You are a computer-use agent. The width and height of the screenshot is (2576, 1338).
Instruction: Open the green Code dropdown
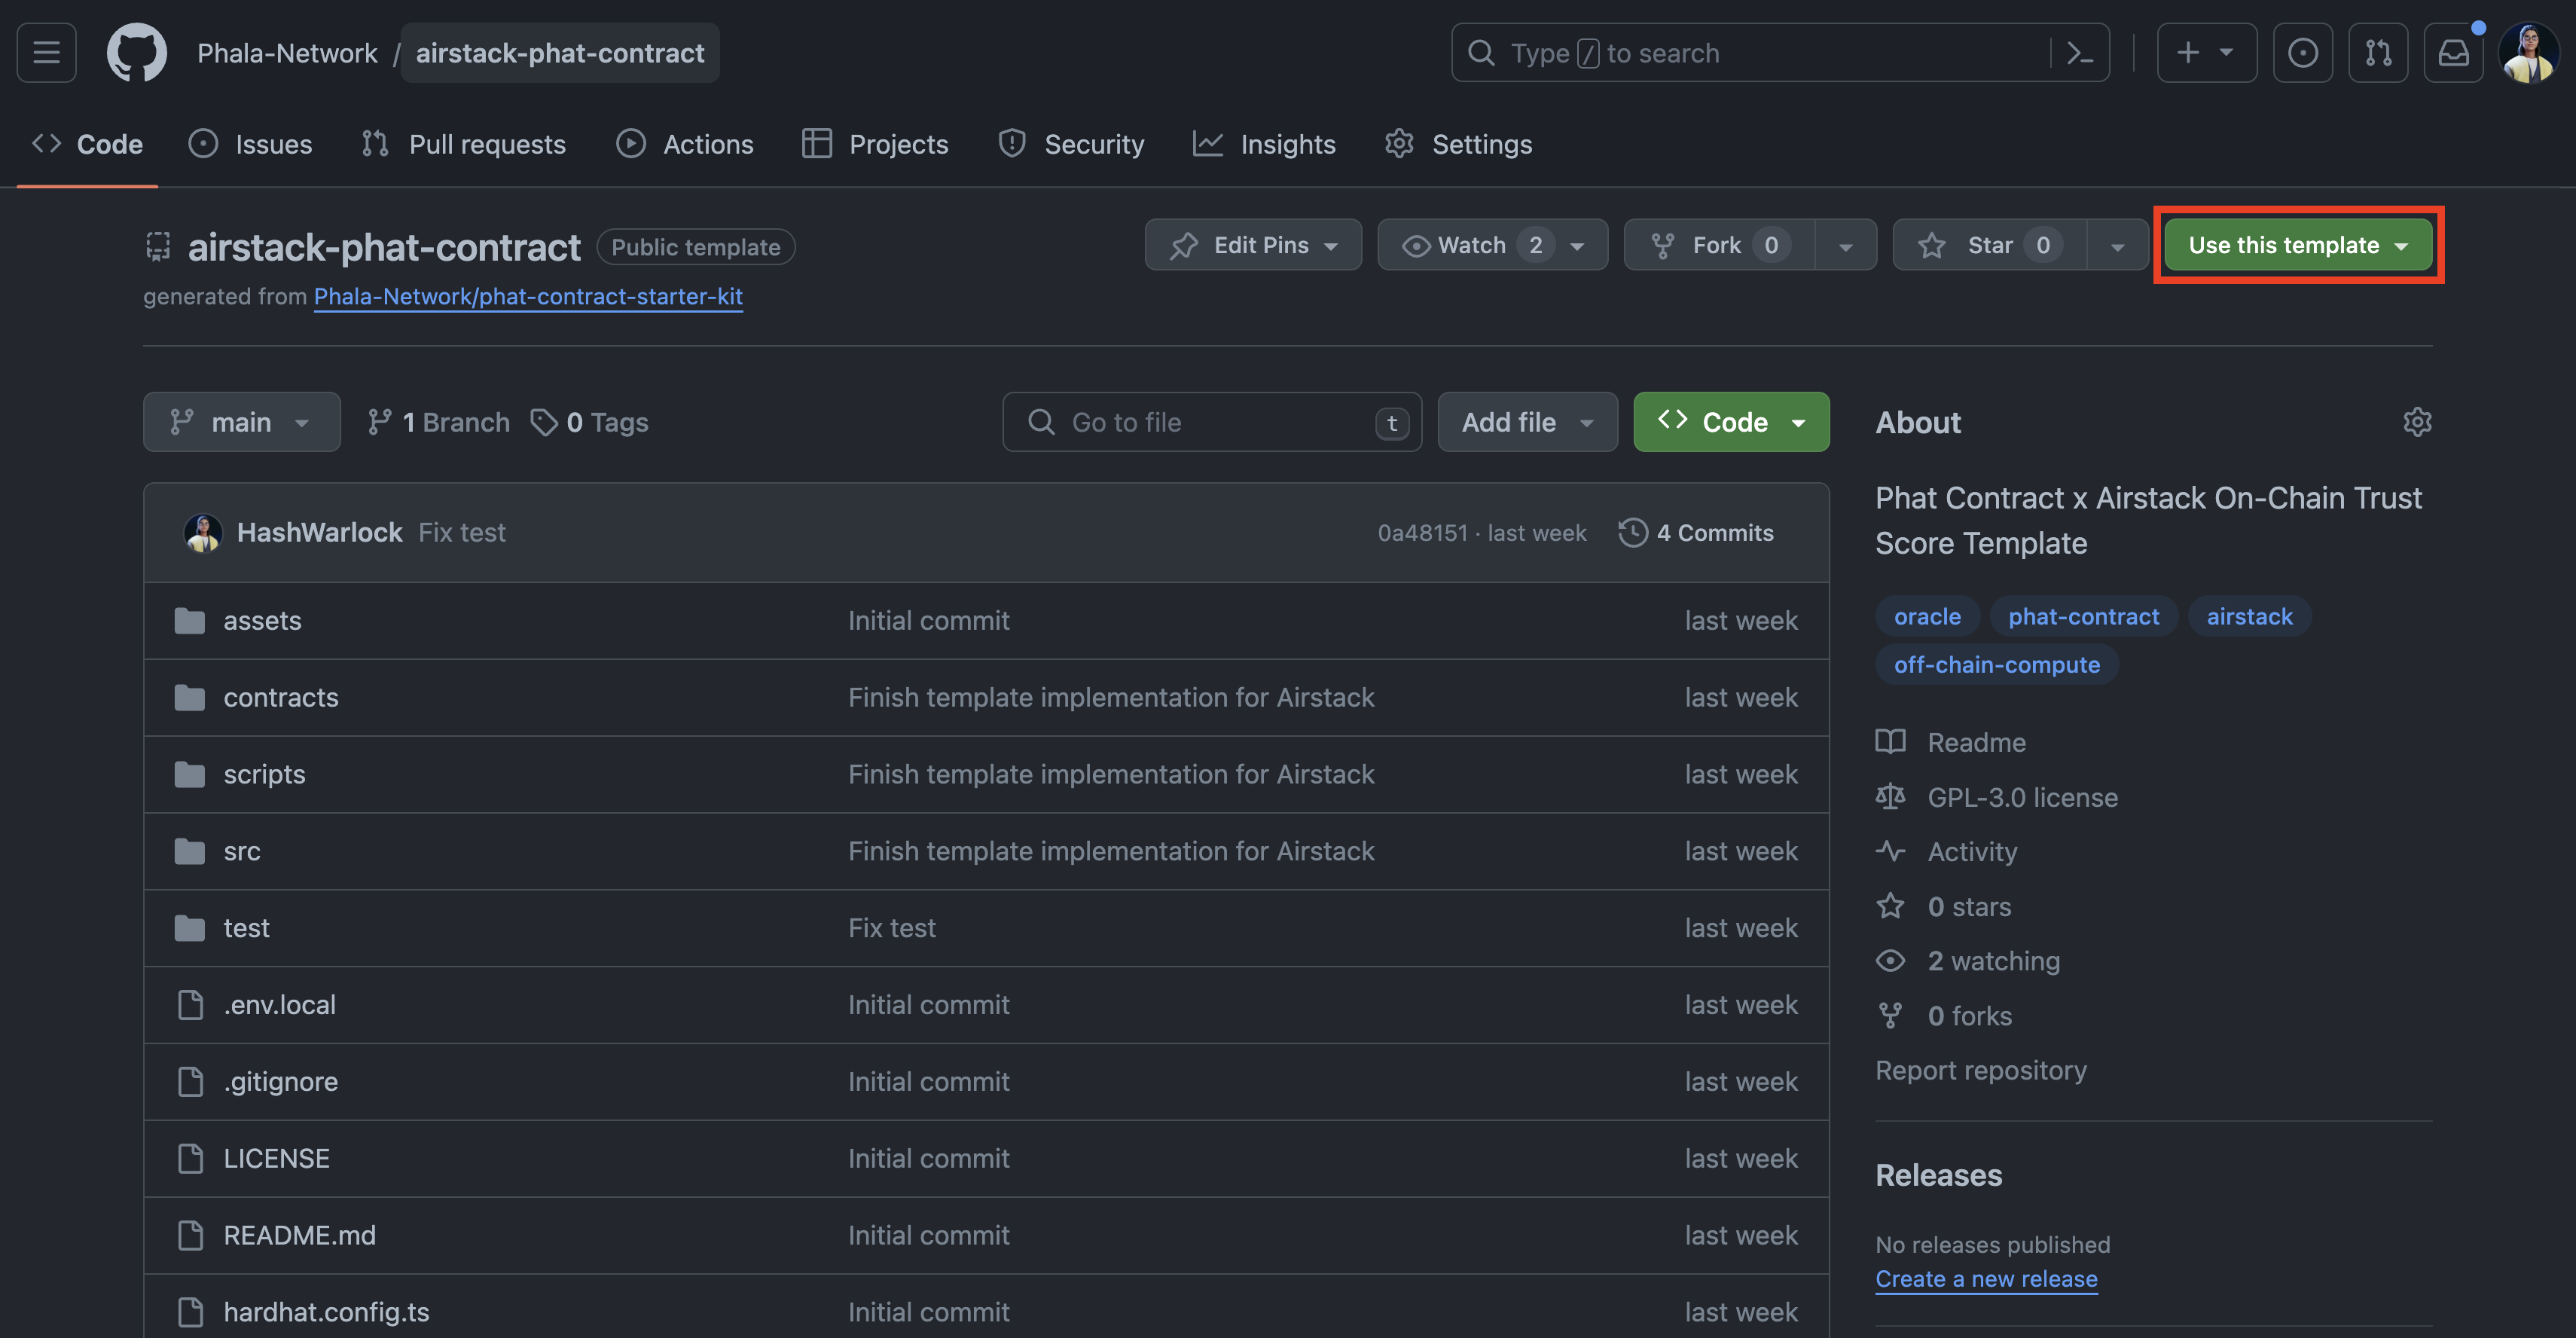tap(1731, 422)
